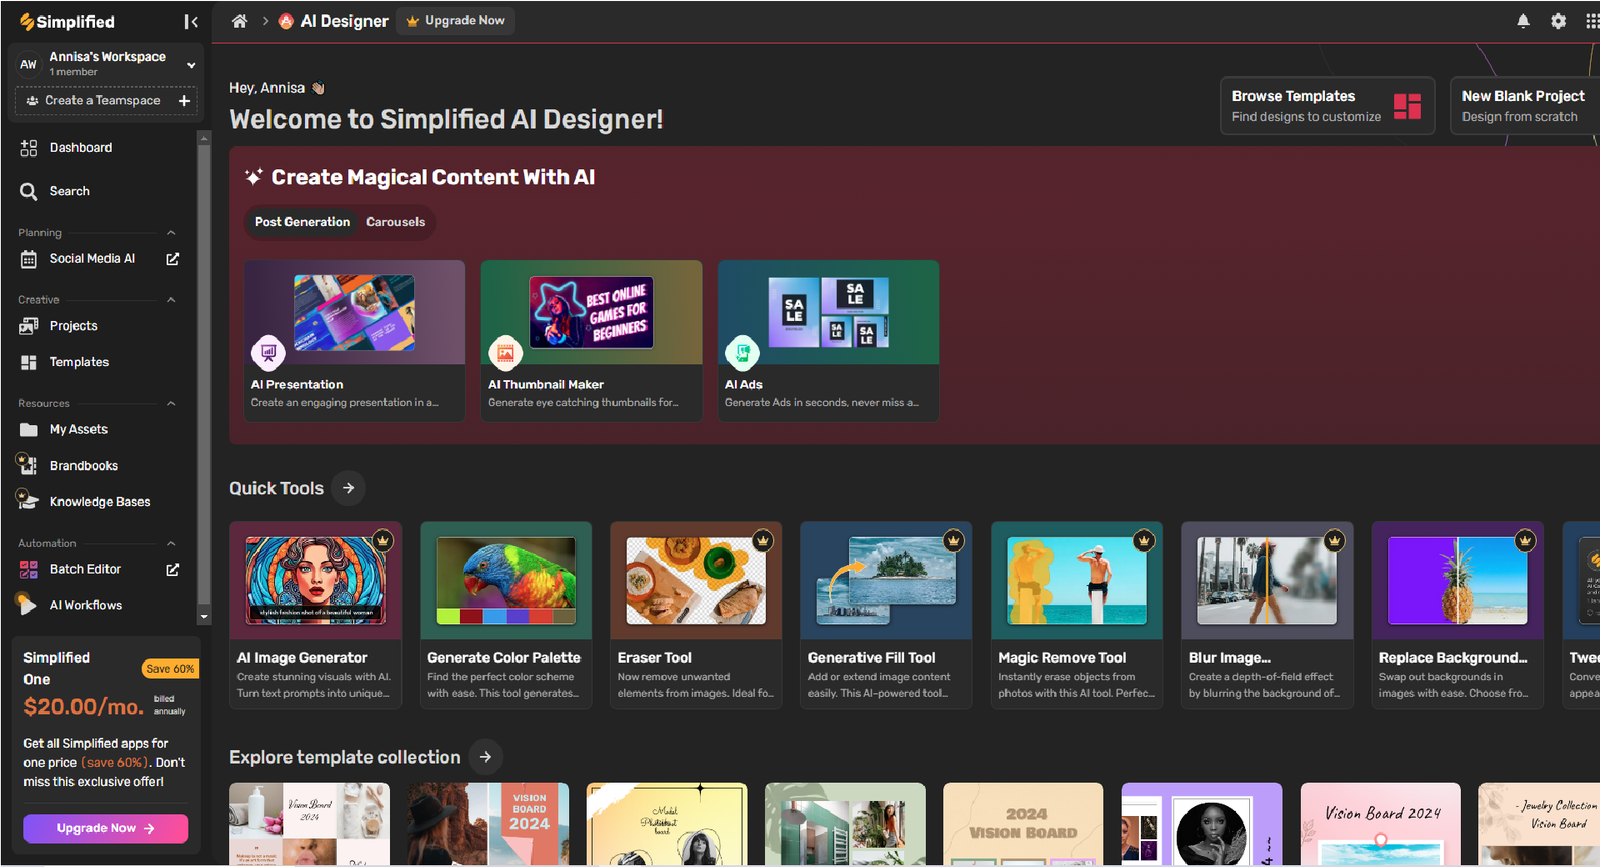1600x867 pixels.
Task: Collapse the Planning section
Action: (x=171, y=233)
